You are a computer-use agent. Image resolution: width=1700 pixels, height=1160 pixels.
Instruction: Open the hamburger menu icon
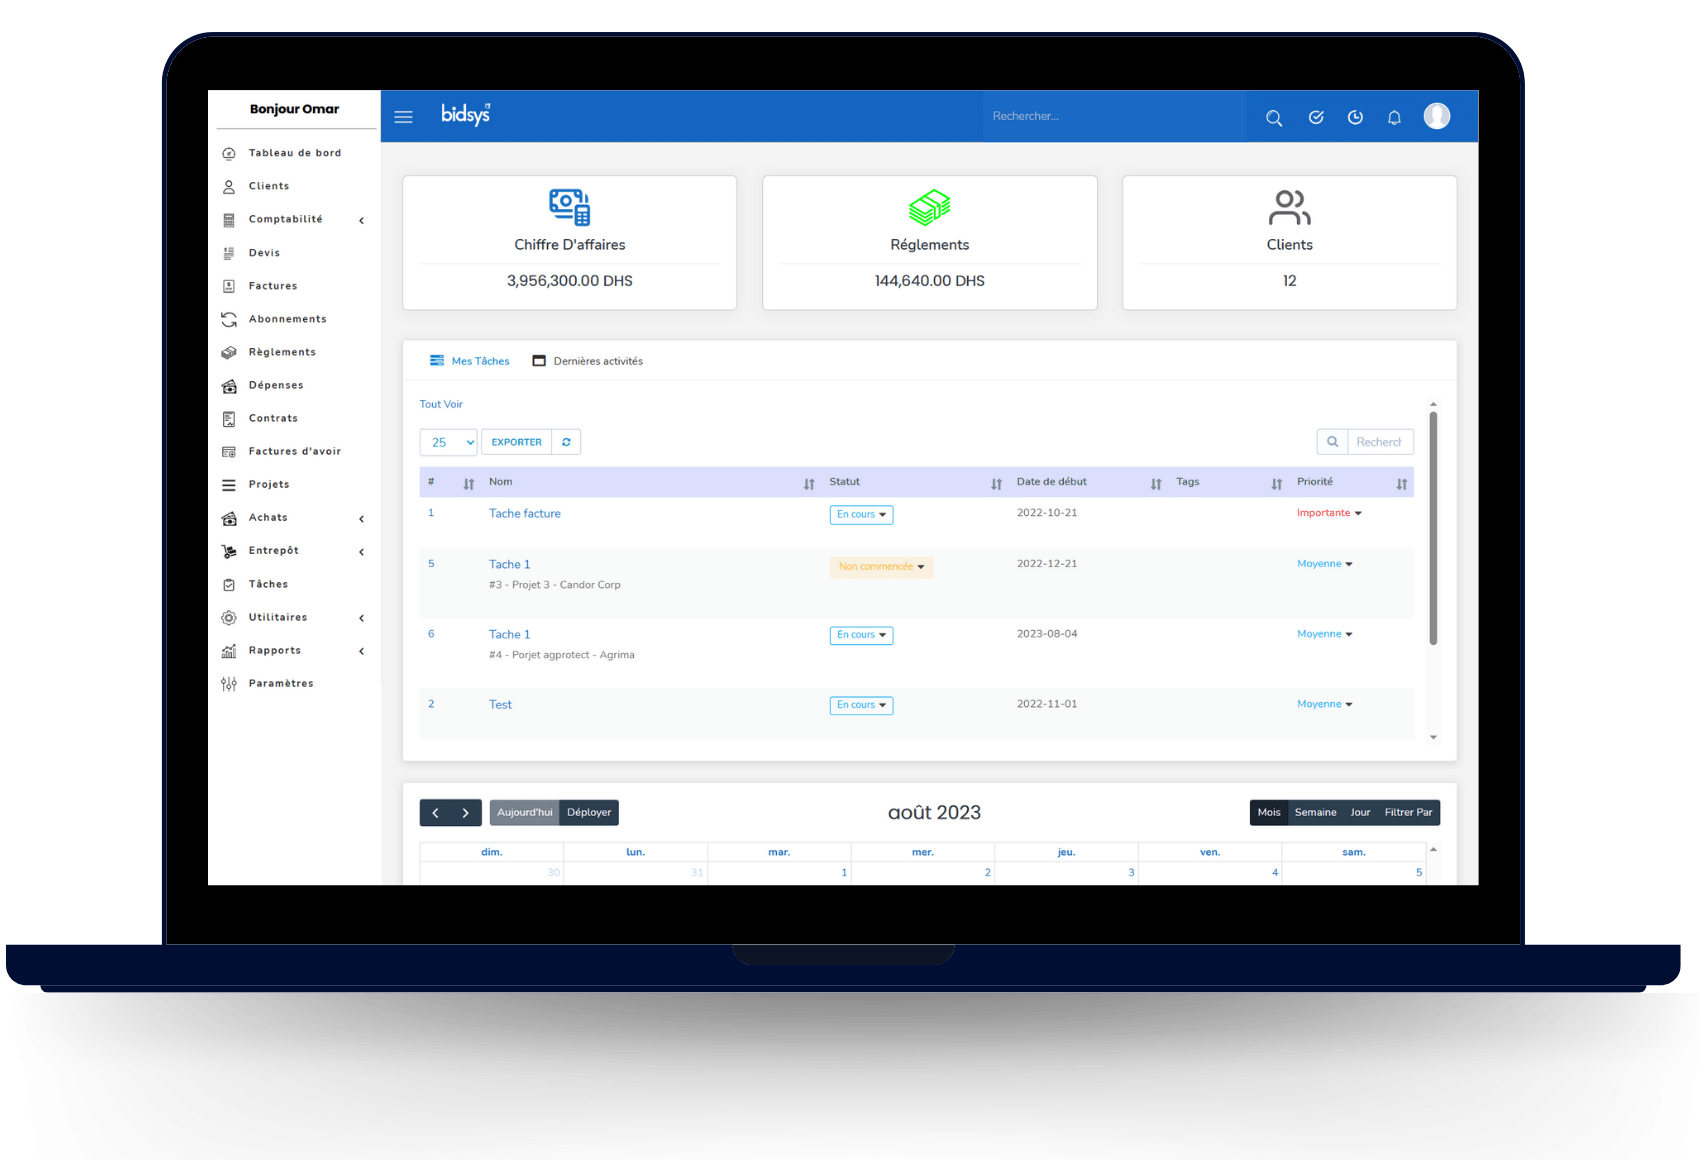[404, 117]
